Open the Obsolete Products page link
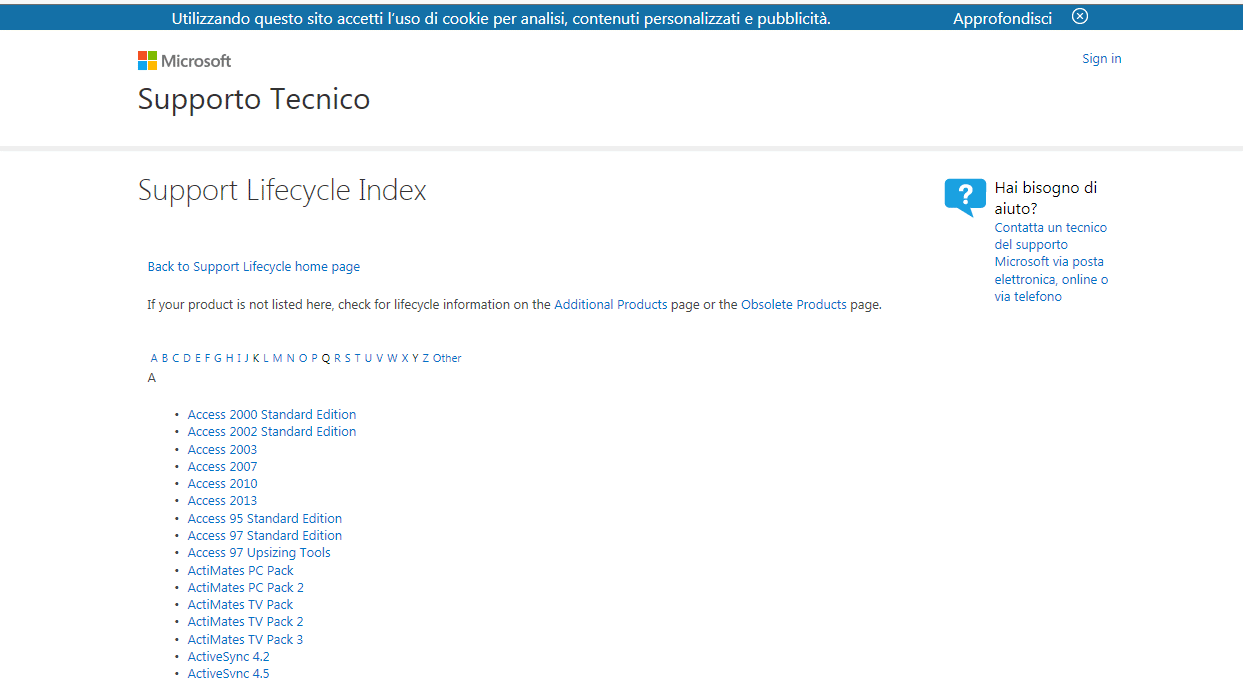Image resolution: width=1243 pixels, height=678 pixels. (x=794, y=305)
